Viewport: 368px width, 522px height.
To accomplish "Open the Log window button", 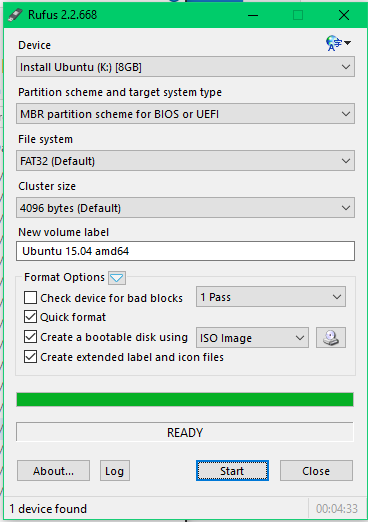I will [115, 471].
